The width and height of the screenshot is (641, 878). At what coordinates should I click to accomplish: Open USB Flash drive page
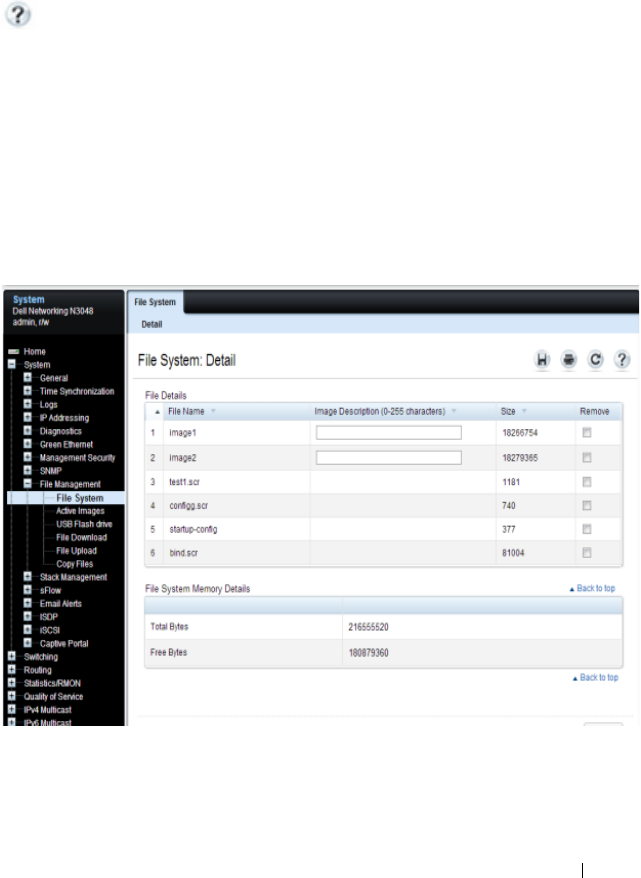[84, 524]
